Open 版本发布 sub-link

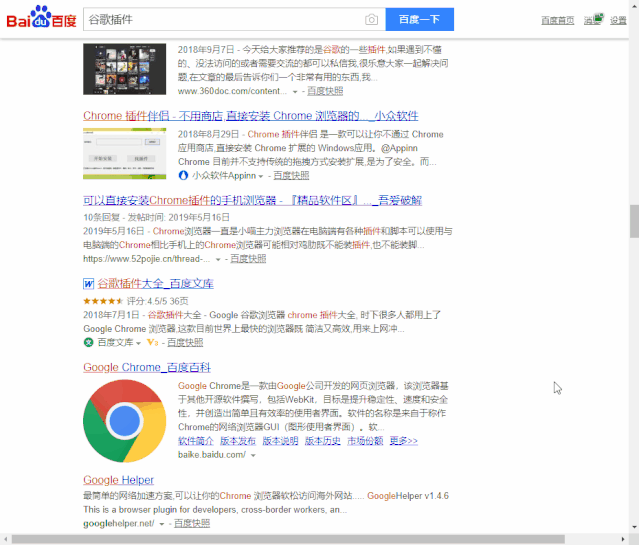[238, 441]
